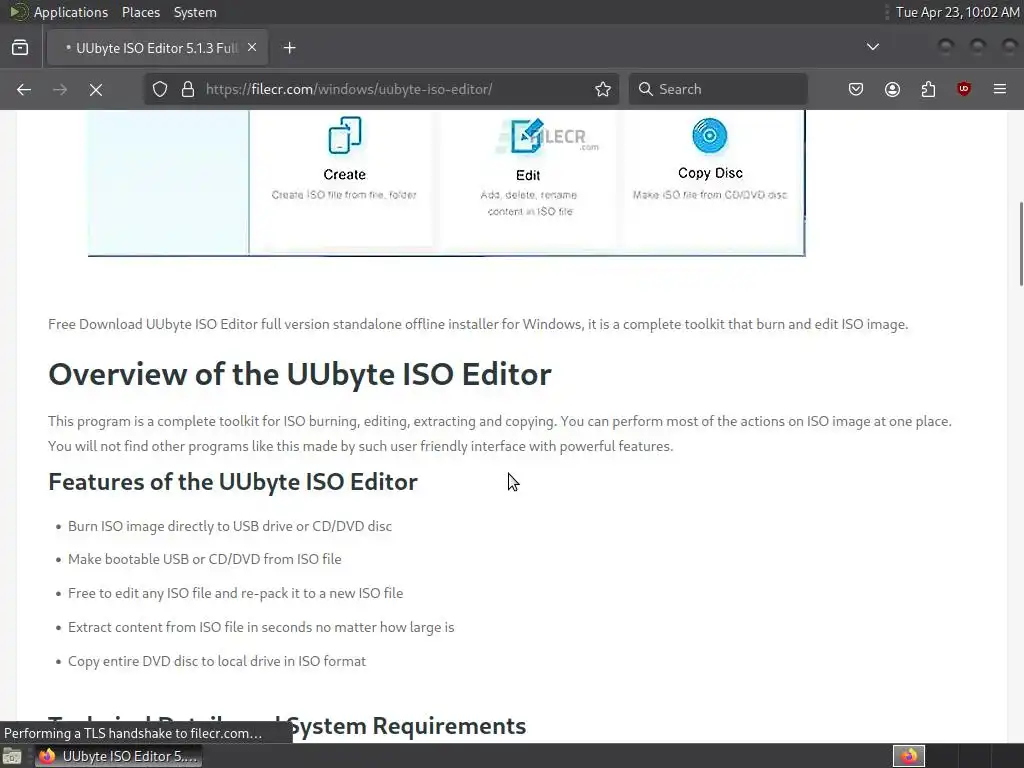Viewport: 1024px width, 768px height.
Task: Open the Firefox View icon
Action: point(20,48)
